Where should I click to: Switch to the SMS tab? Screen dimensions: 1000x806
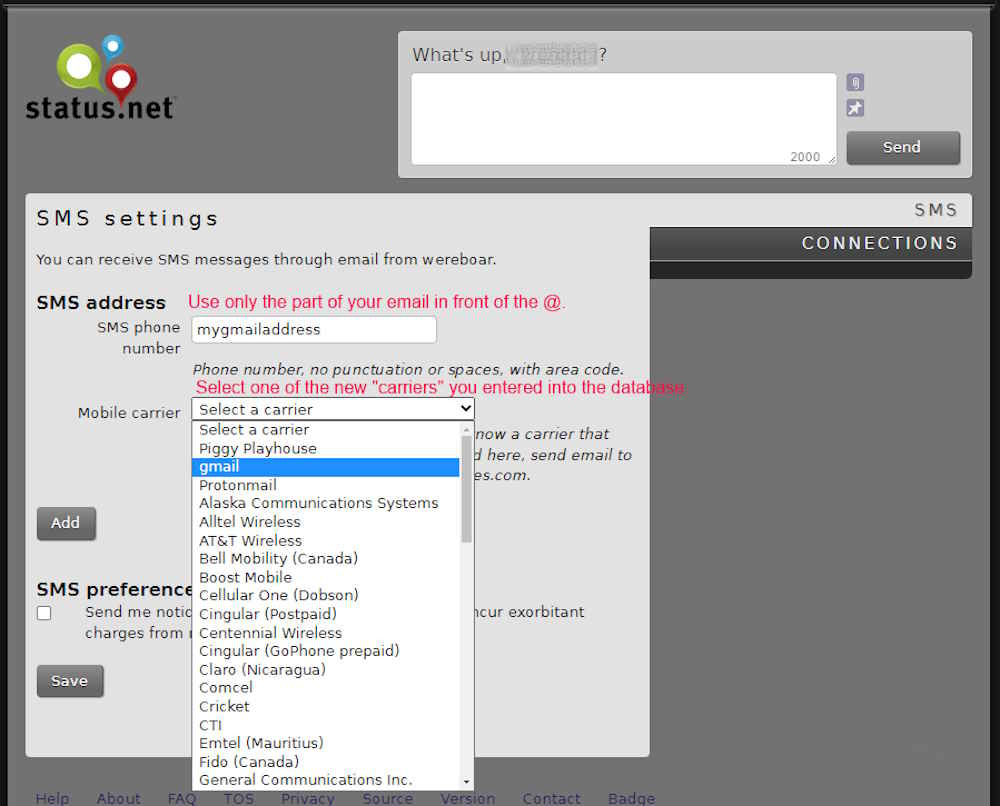pyautogui.click(x=935, y=210)
